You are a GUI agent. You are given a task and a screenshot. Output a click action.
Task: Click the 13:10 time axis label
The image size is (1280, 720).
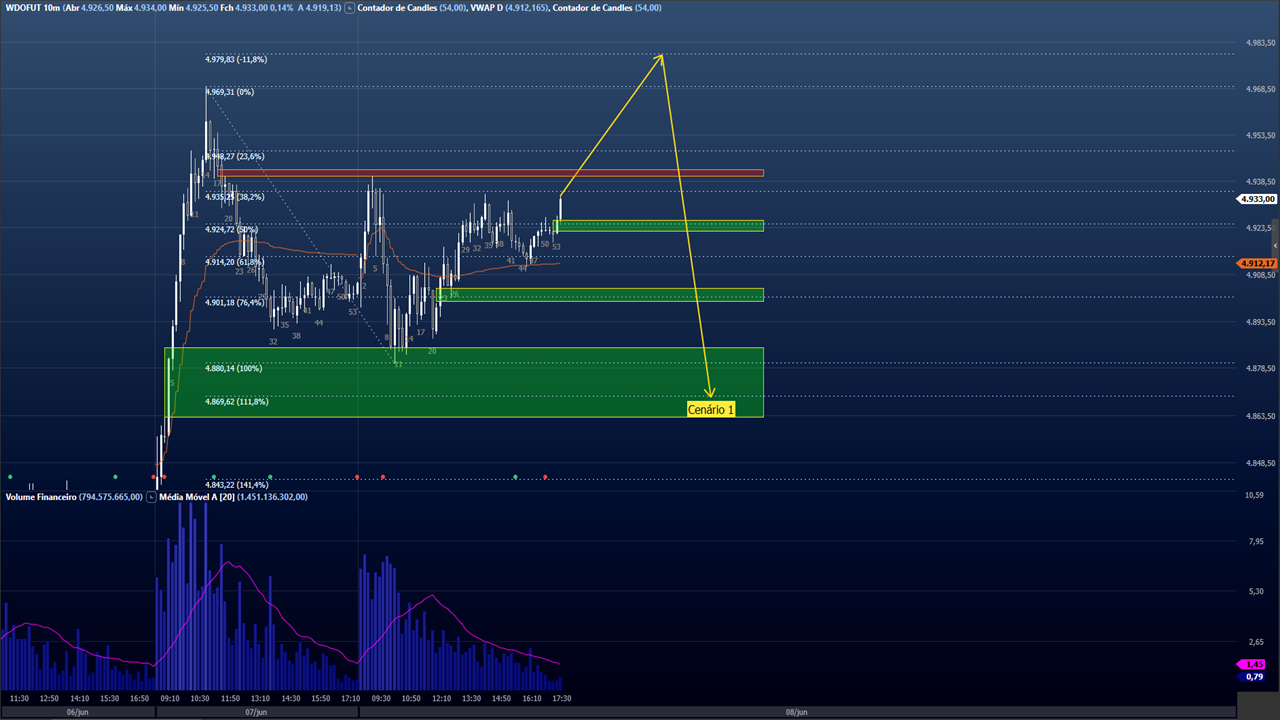coord(260,698)
